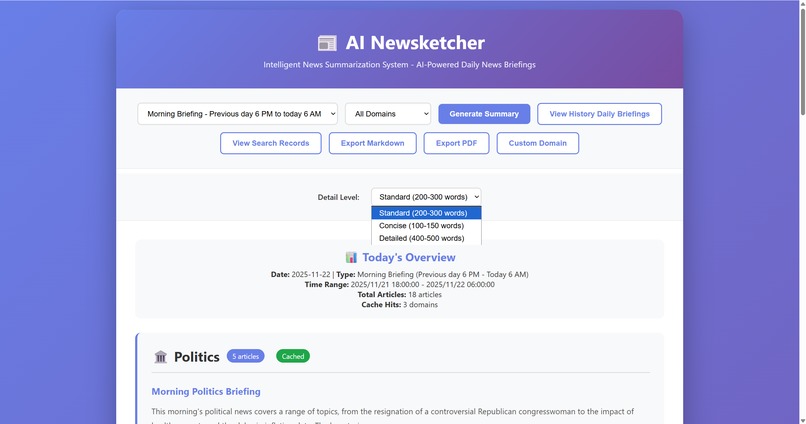Click the government building icon beside Politics

coord(161,357)
